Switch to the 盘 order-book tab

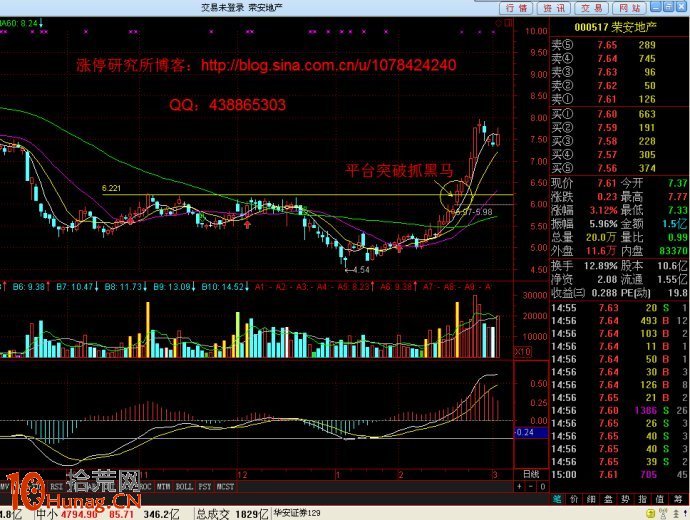point(608,499)
